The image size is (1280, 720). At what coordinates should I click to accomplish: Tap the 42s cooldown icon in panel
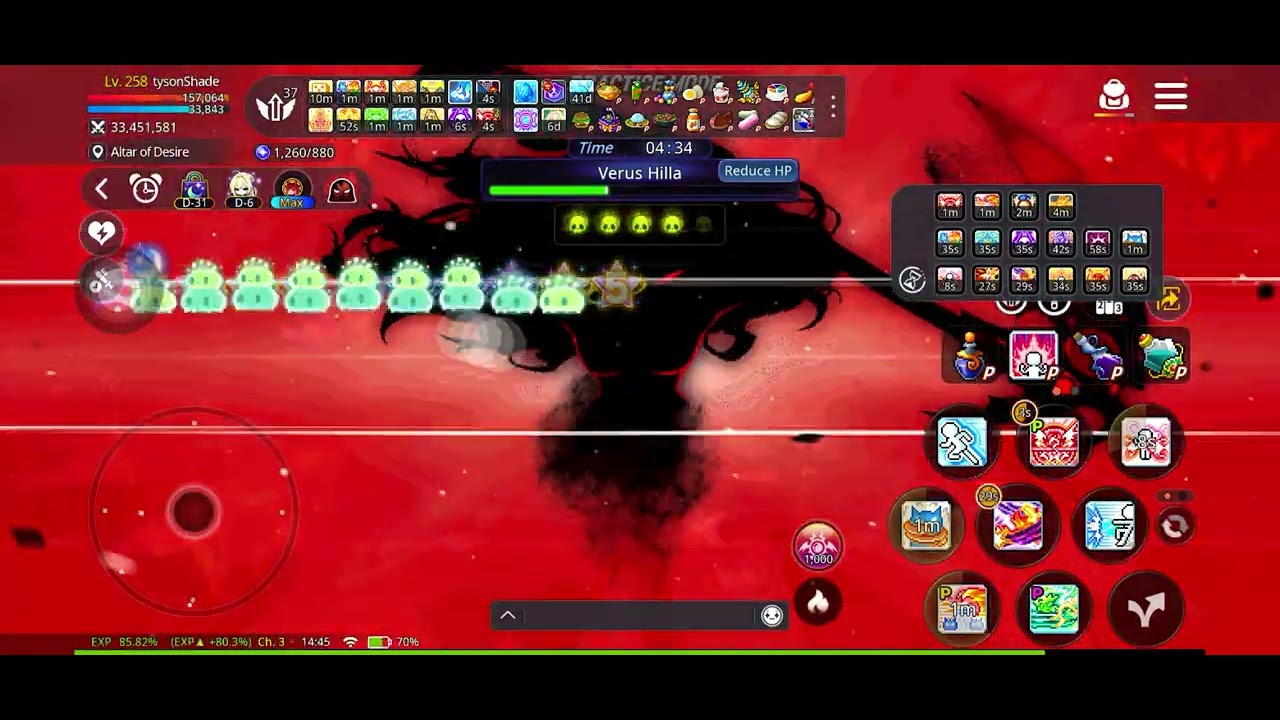[1060, 243]
